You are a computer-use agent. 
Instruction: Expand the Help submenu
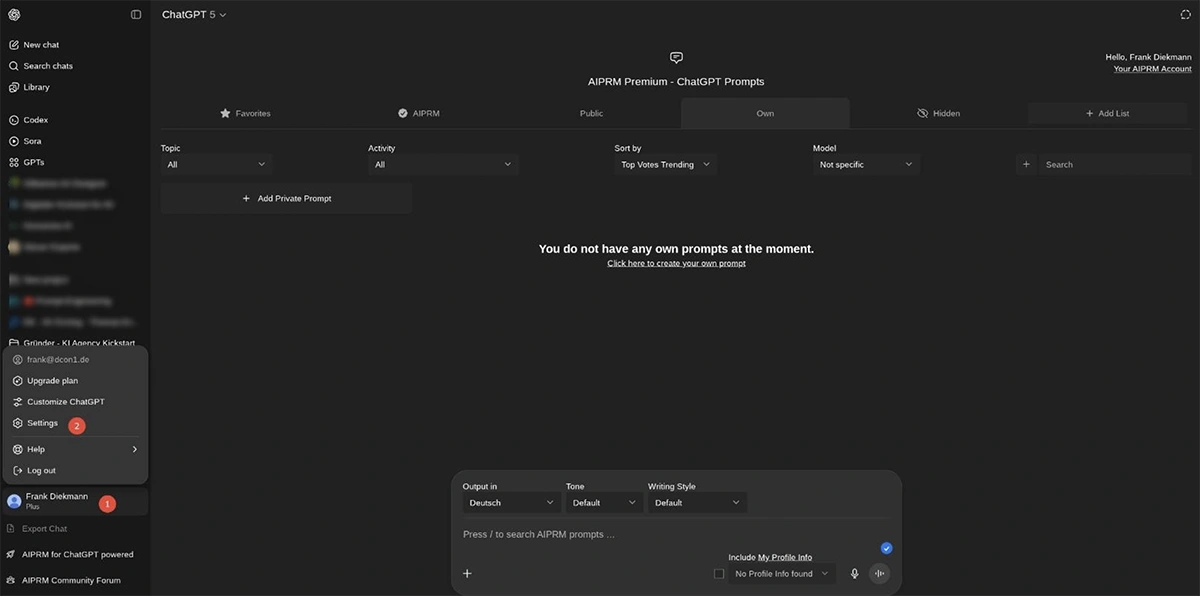point(75,449)
